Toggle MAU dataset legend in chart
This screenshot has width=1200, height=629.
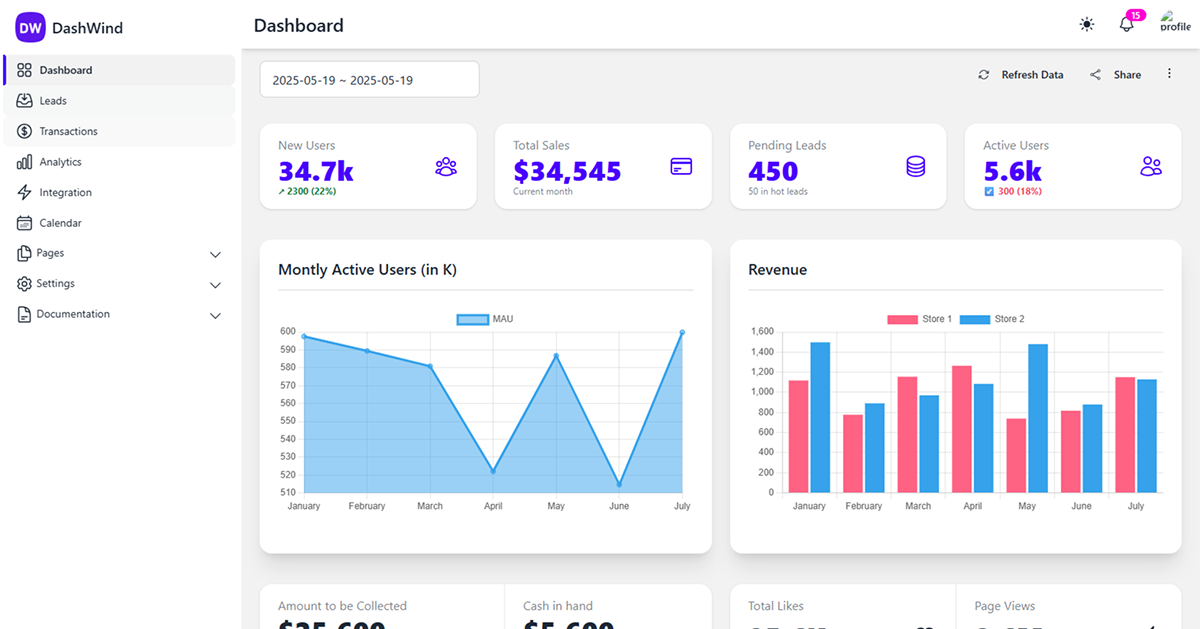(485, 319)
